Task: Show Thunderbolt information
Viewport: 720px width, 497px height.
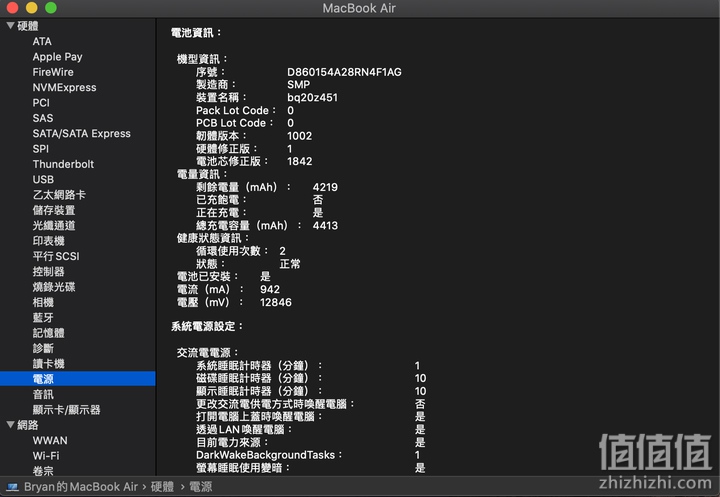Action: [63, 164]
